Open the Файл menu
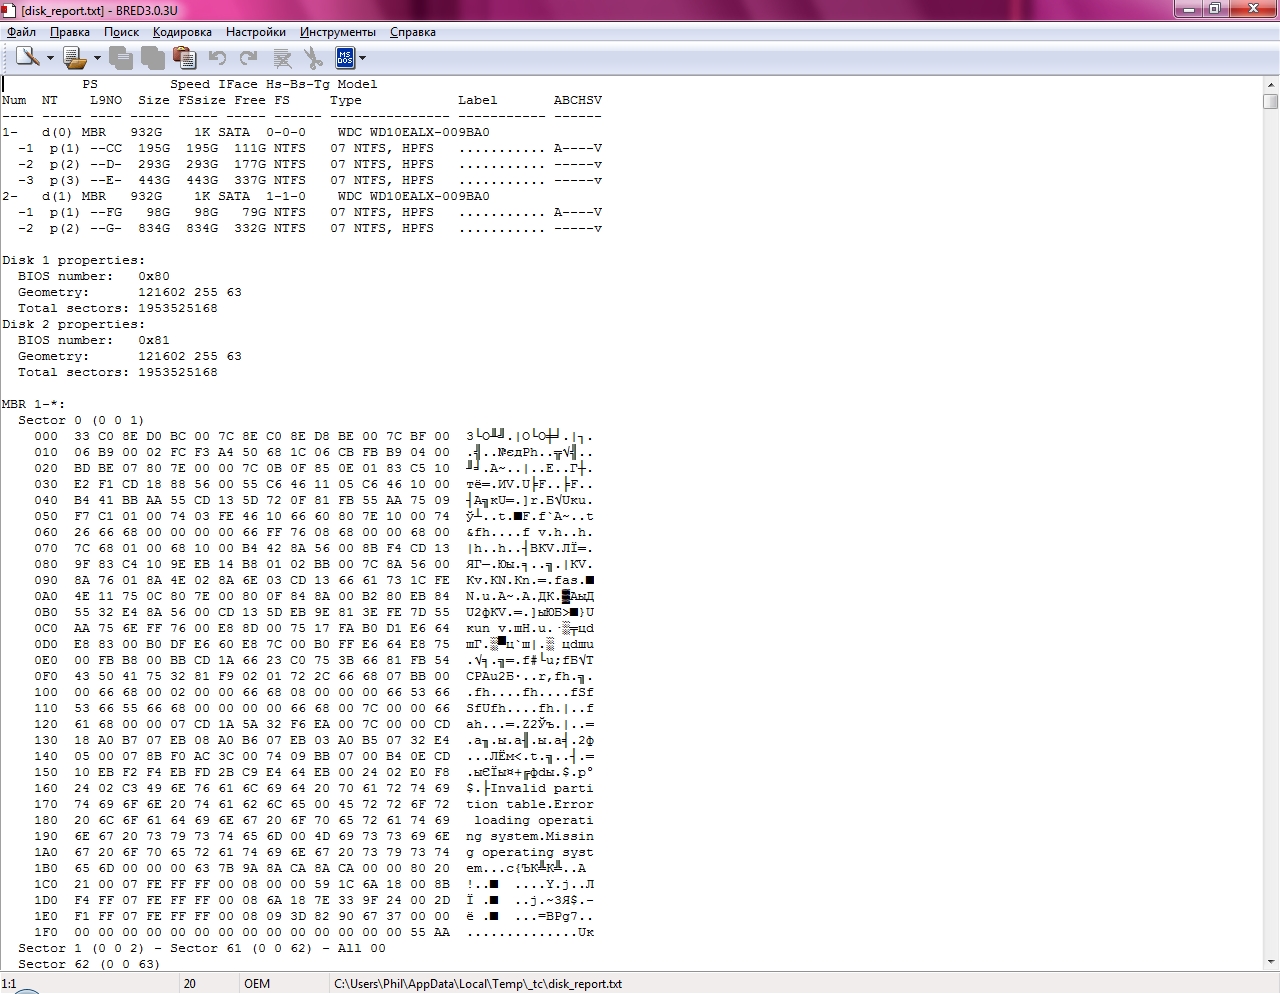The height and width of the screenshot is (994, 1280). click(x=21, y=32)
